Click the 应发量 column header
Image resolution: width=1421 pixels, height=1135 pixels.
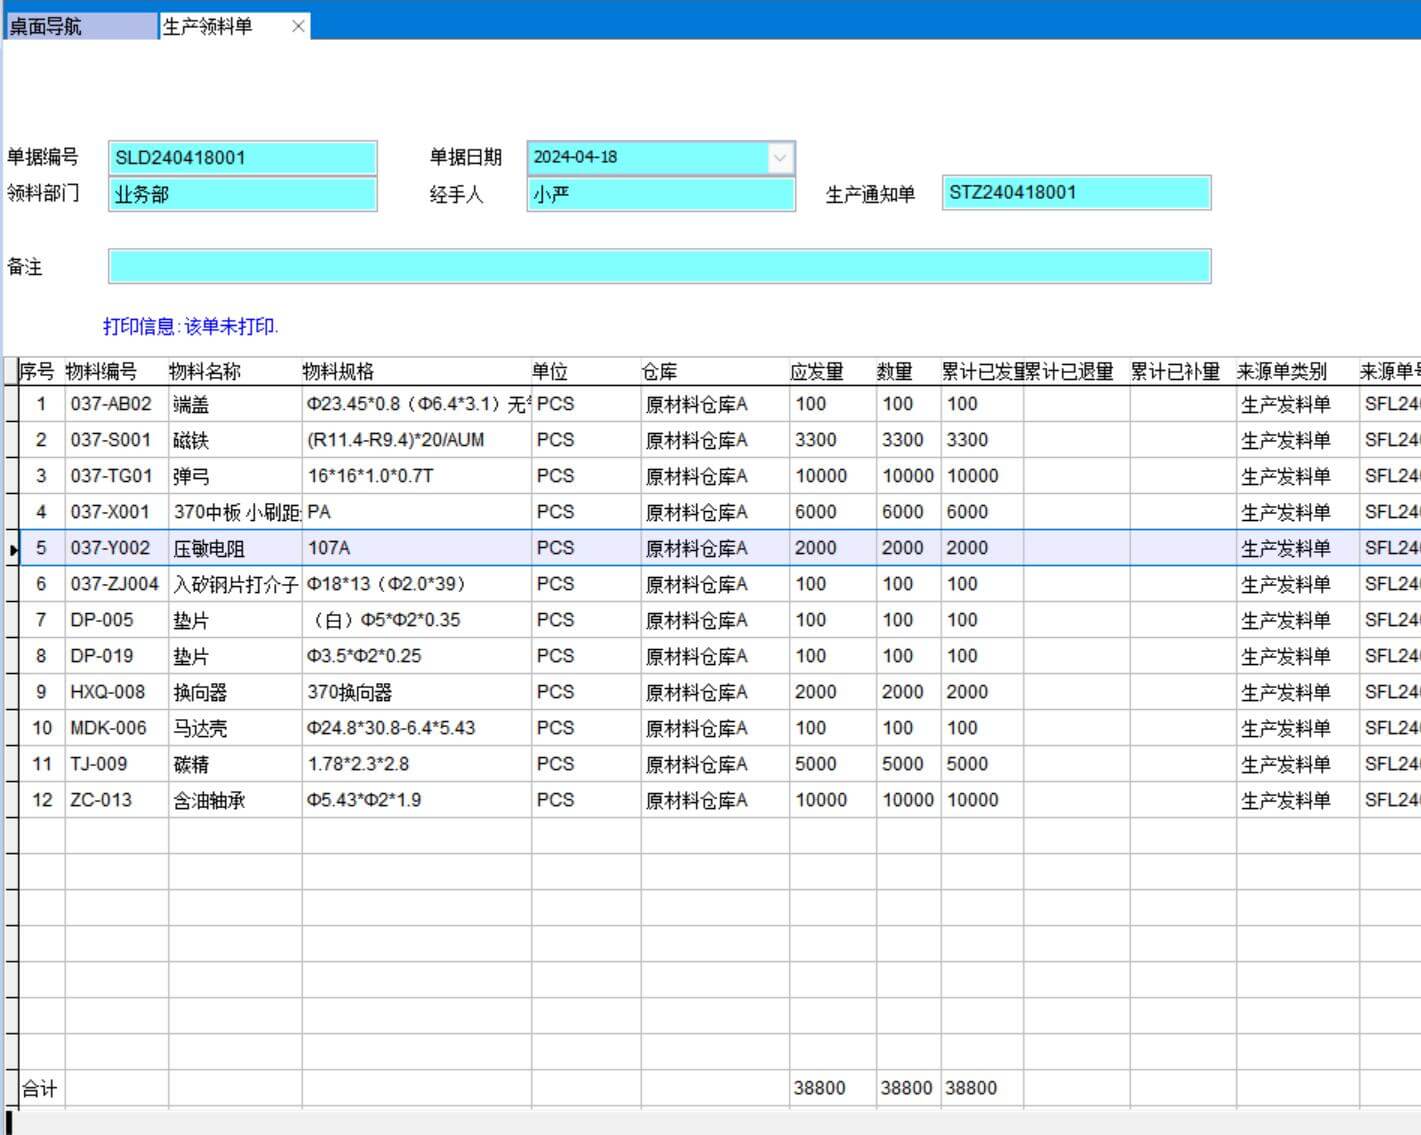(817, 372)
